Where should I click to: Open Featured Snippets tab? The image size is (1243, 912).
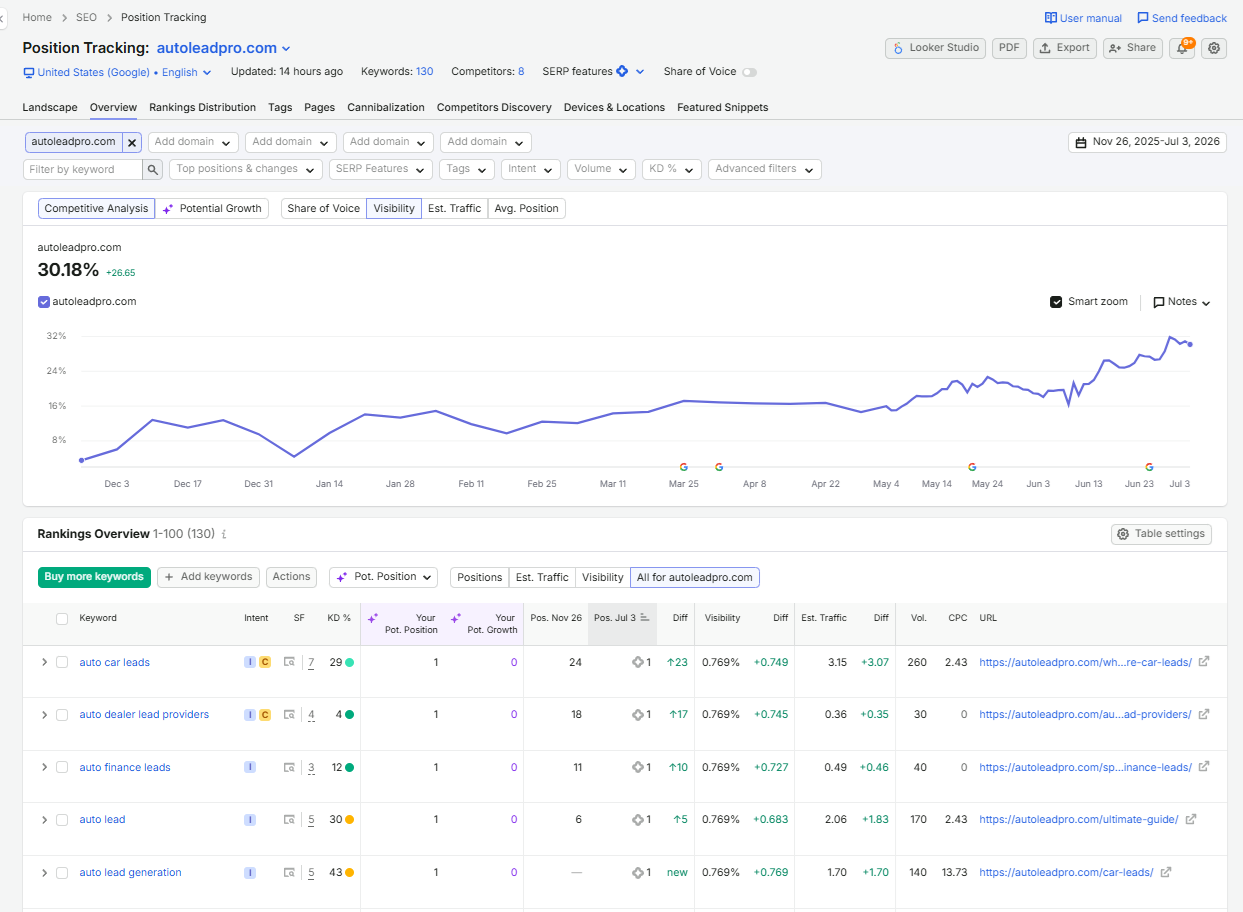(723, 107)
